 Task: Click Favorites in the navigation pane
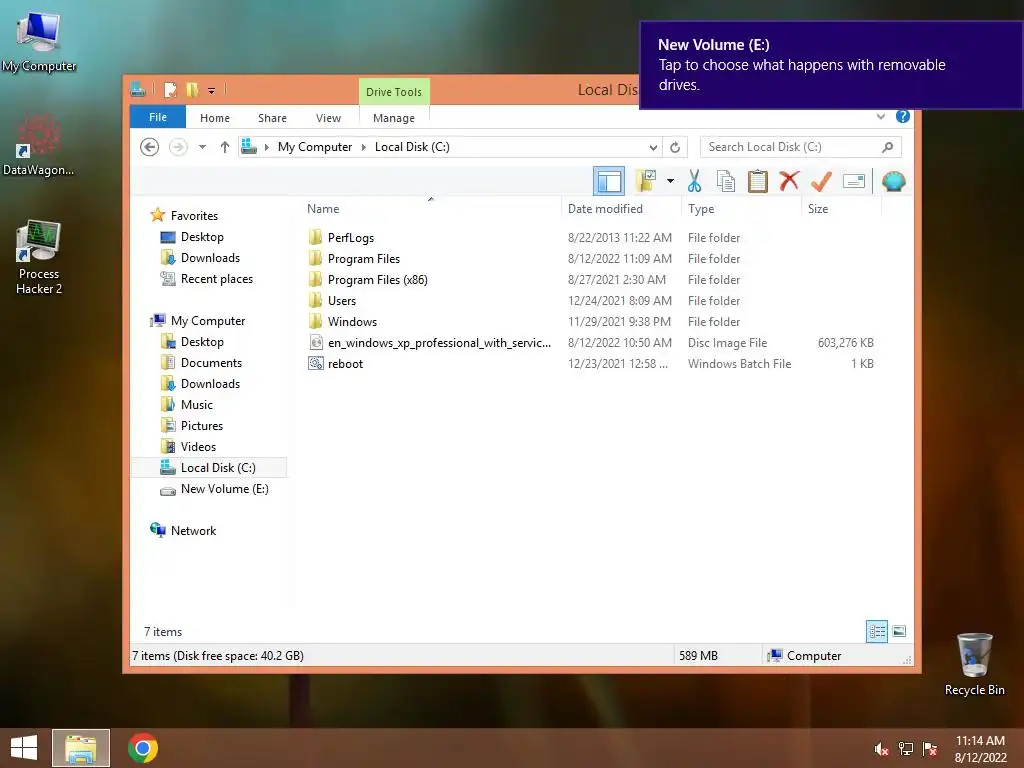coord(194,216)
